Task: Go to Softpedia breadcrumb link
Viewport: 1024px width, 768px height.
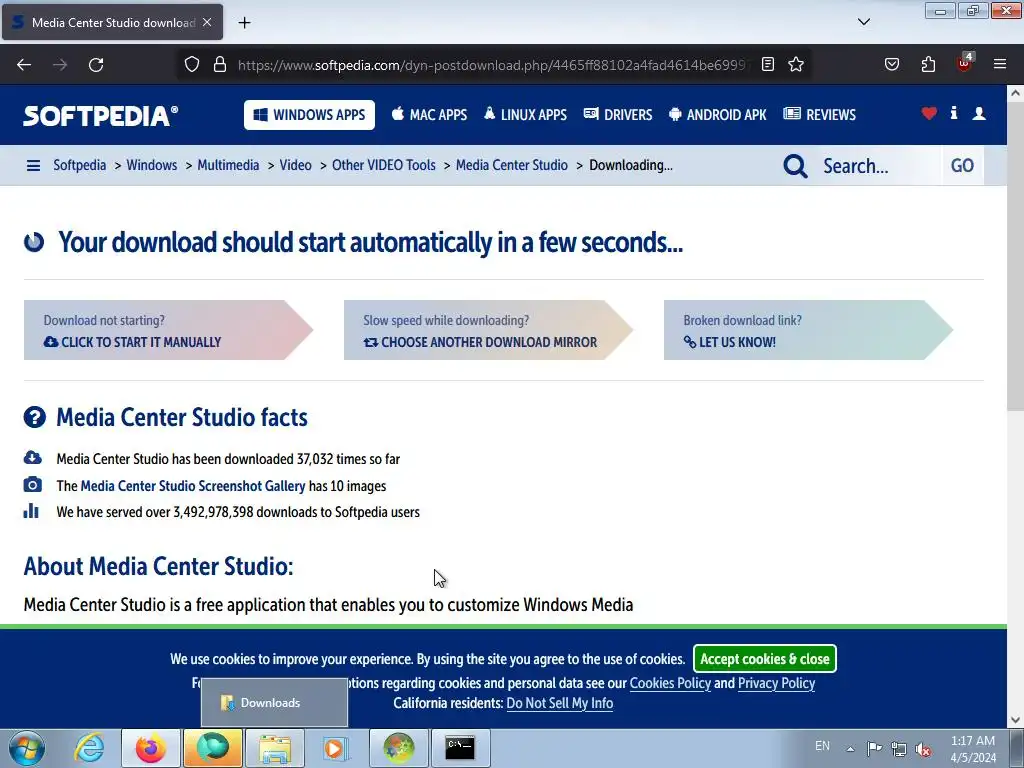Action: 80,165
